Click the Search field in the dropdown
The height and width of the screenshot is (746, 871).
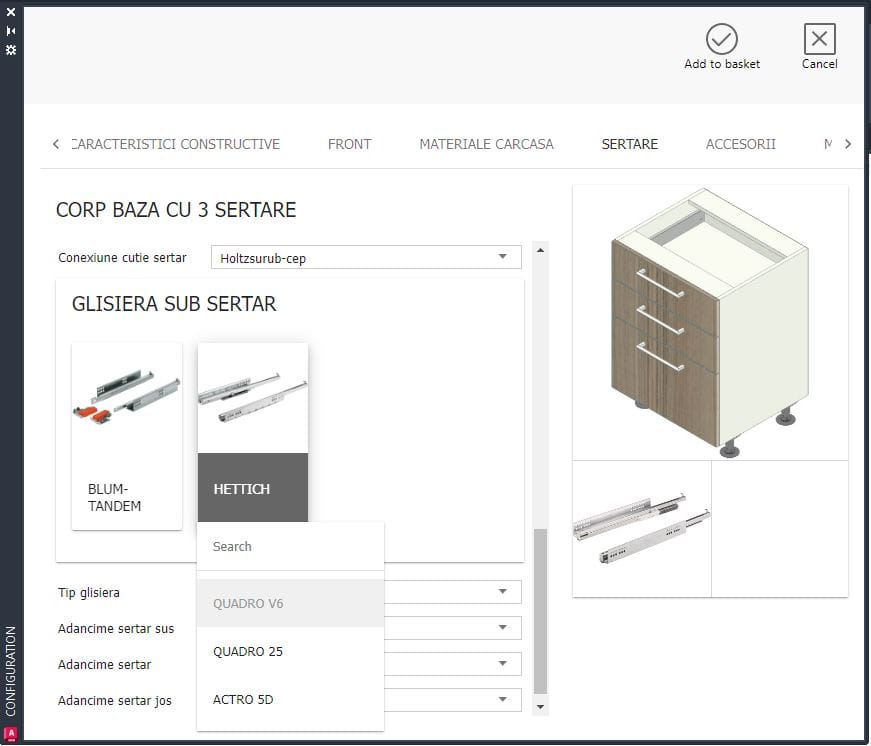point(290,547)
